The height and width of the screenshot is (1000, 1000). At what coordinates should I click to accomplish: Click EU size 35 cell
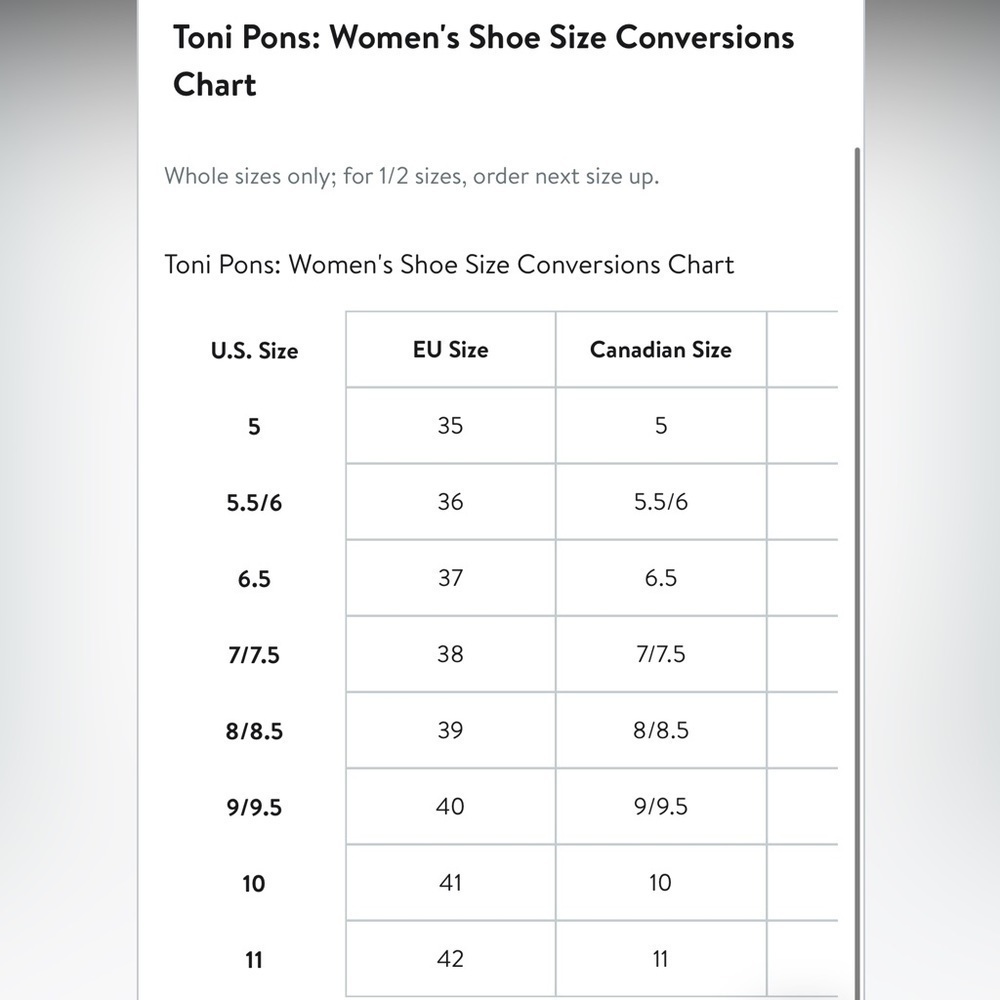[x=450, y=425]
